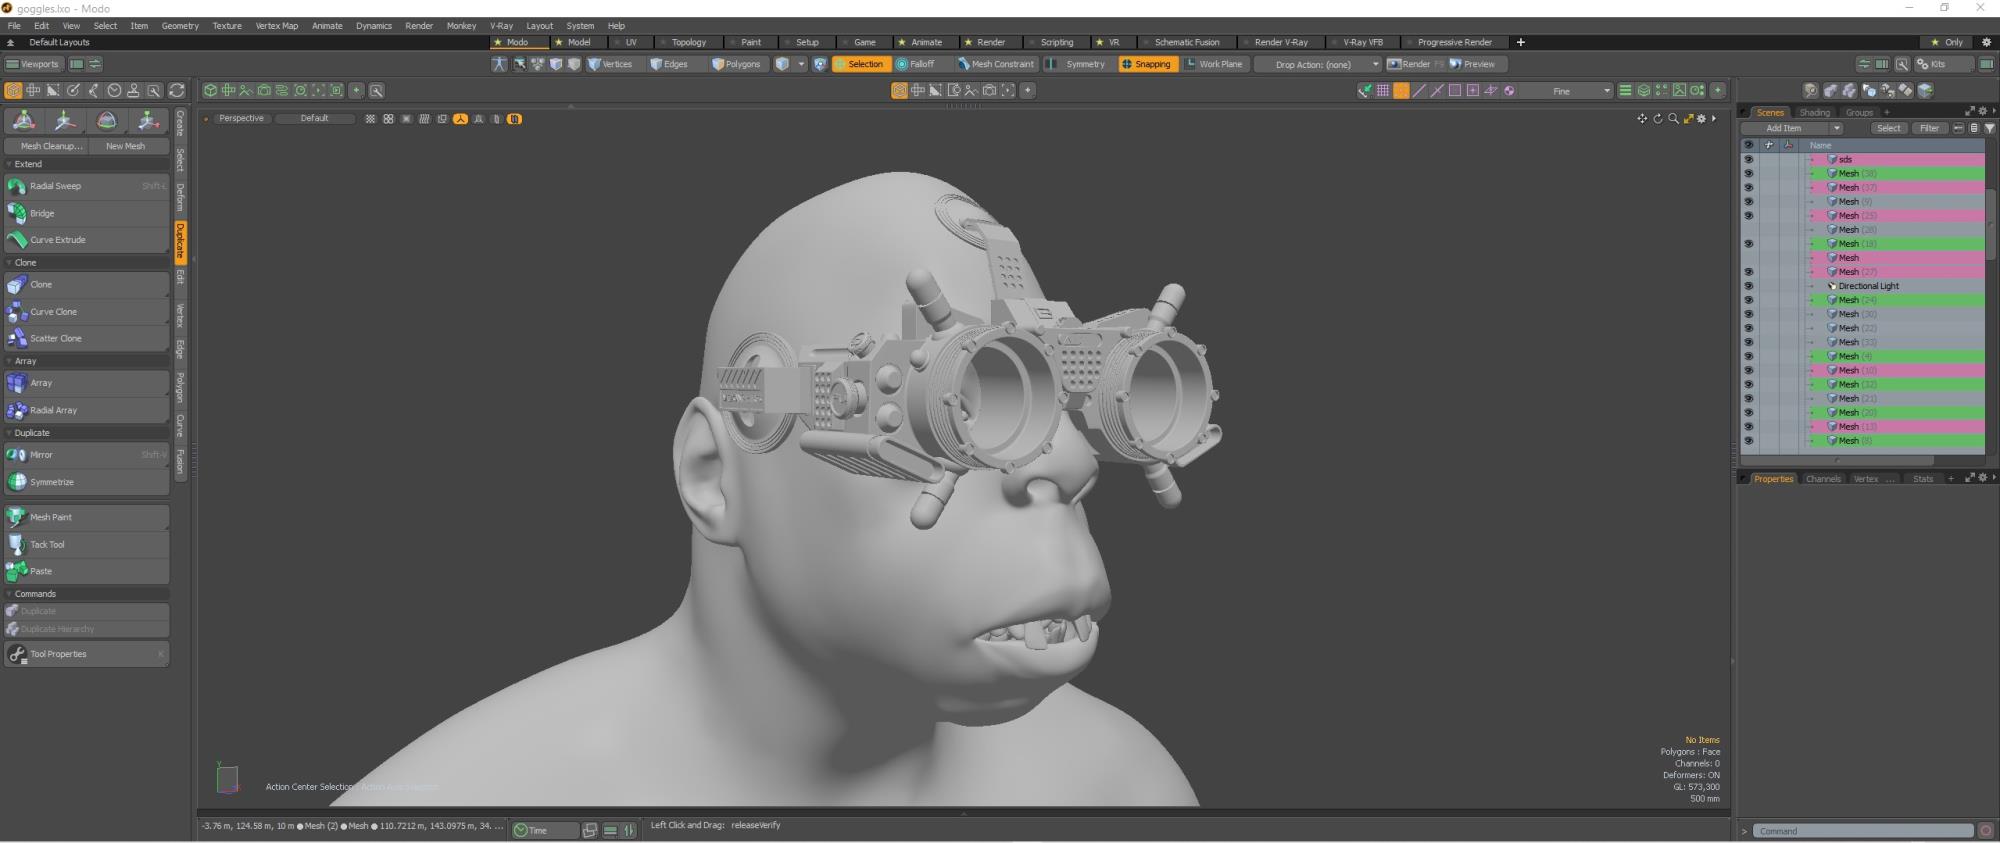Open the Drop Action dropdown
The height and width of the screenshot is (843, 2000).
pos(1318,64)
